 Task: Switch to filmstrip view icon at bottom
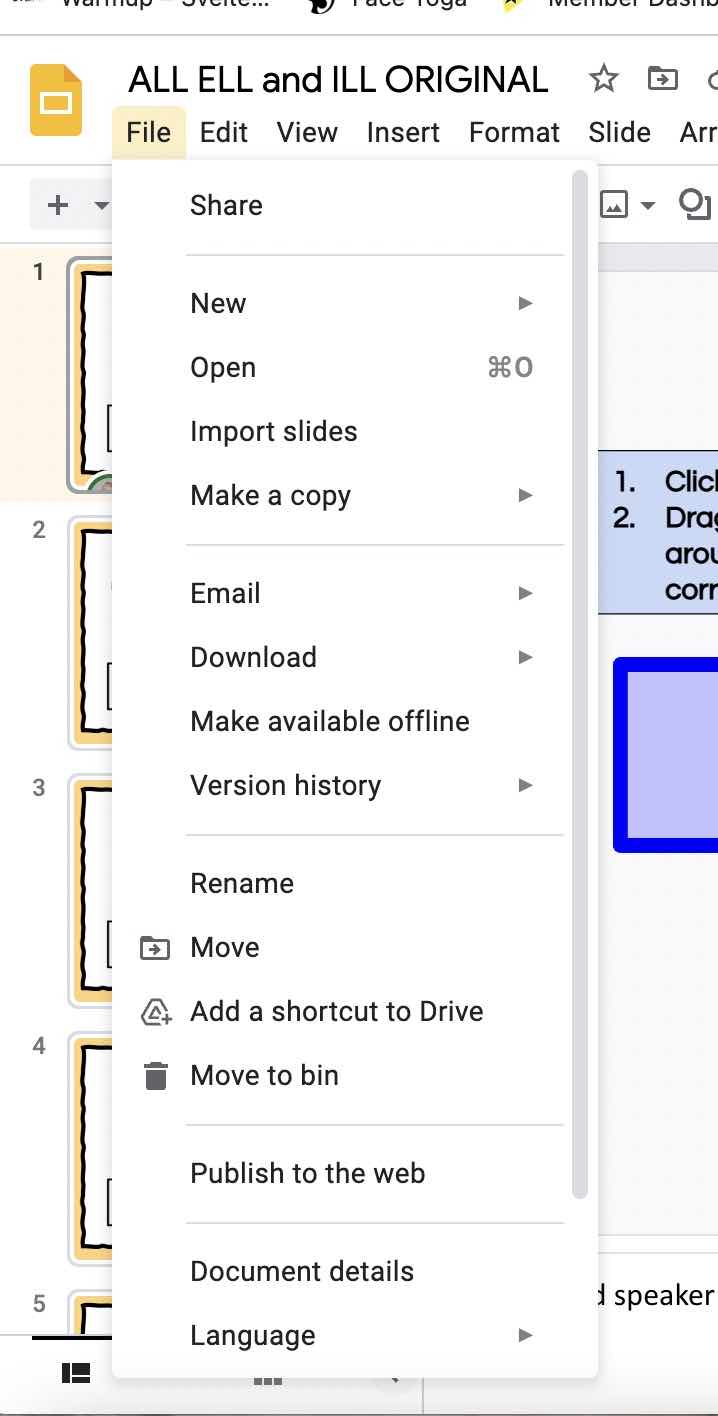(x=76, y=1374)
